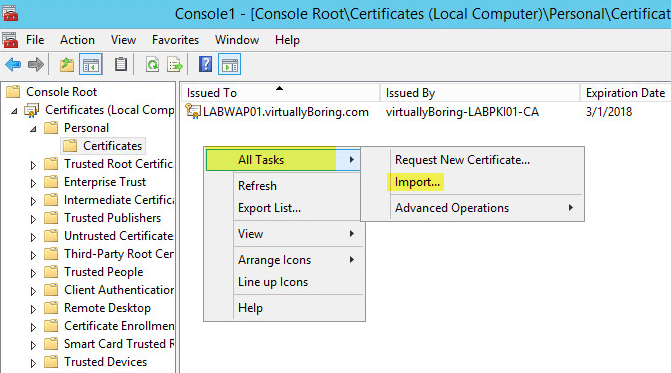The height and width of the screenshot is (373, 671).
Task: Click the blue Help question-mark icon
Action: click(205, 65)
